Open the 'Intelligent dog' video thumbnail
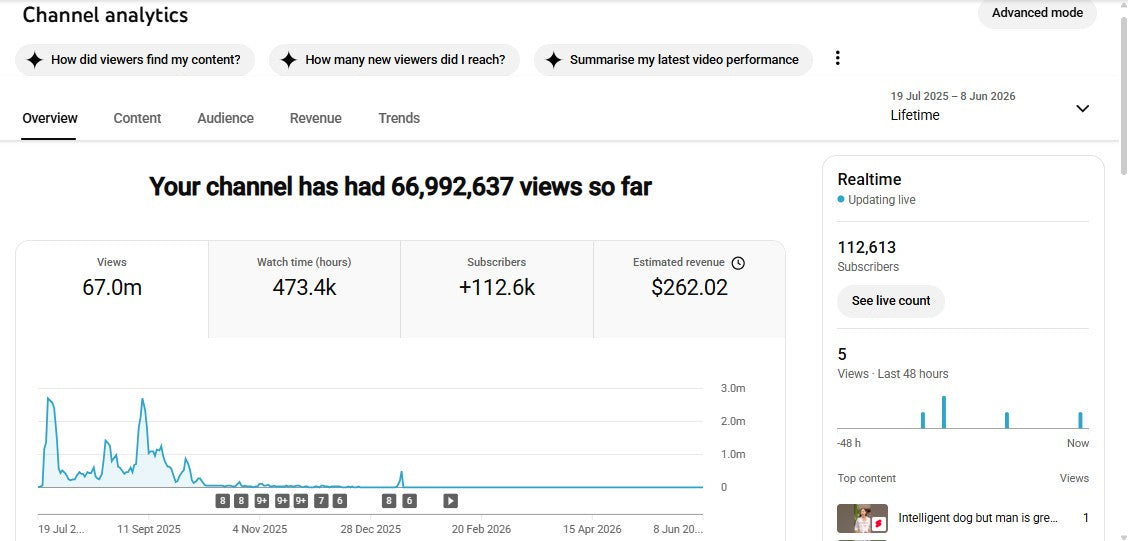The width and height of the screenshot is (1128, 541). tap(863, 518)
